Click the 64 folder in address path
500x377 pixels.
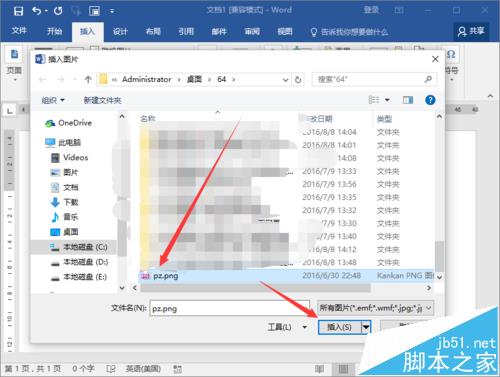click(222, 79)
